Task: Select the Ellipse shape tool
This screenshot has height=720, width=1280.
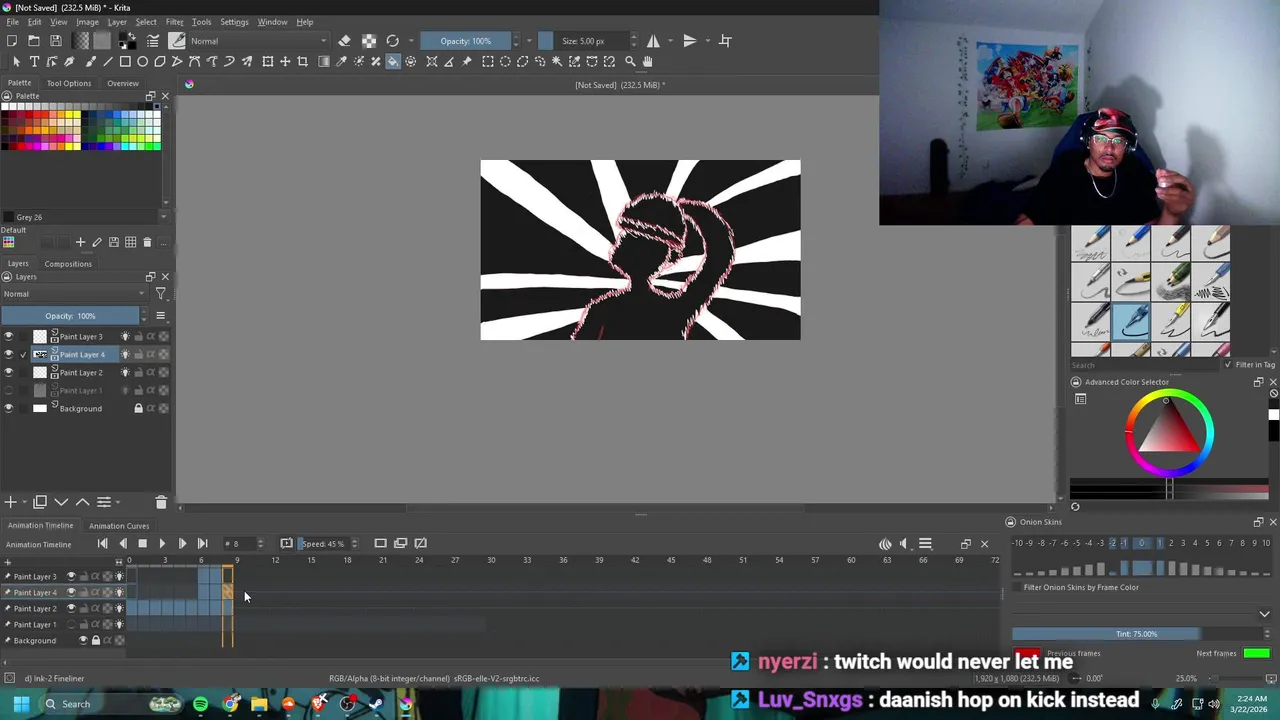Action: 142,62
